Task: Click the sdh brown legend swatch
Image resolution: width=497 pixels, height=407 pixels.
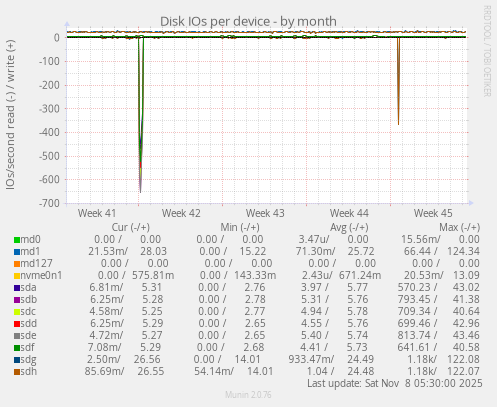Action: pos(17,372)
